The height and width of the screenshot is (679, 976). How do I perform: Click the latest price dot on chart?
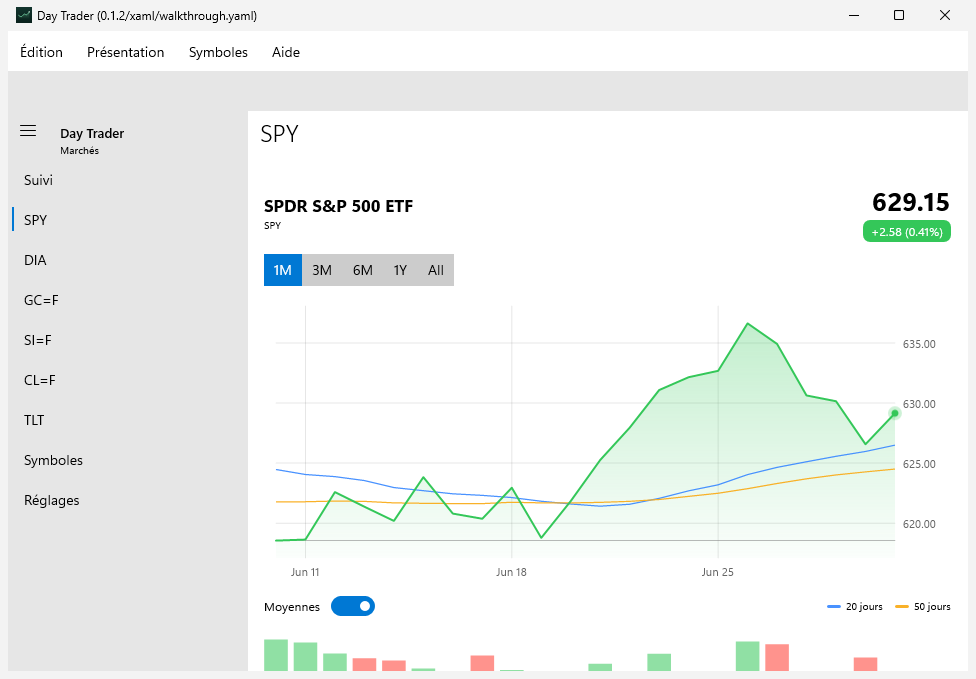coord(895,413)
